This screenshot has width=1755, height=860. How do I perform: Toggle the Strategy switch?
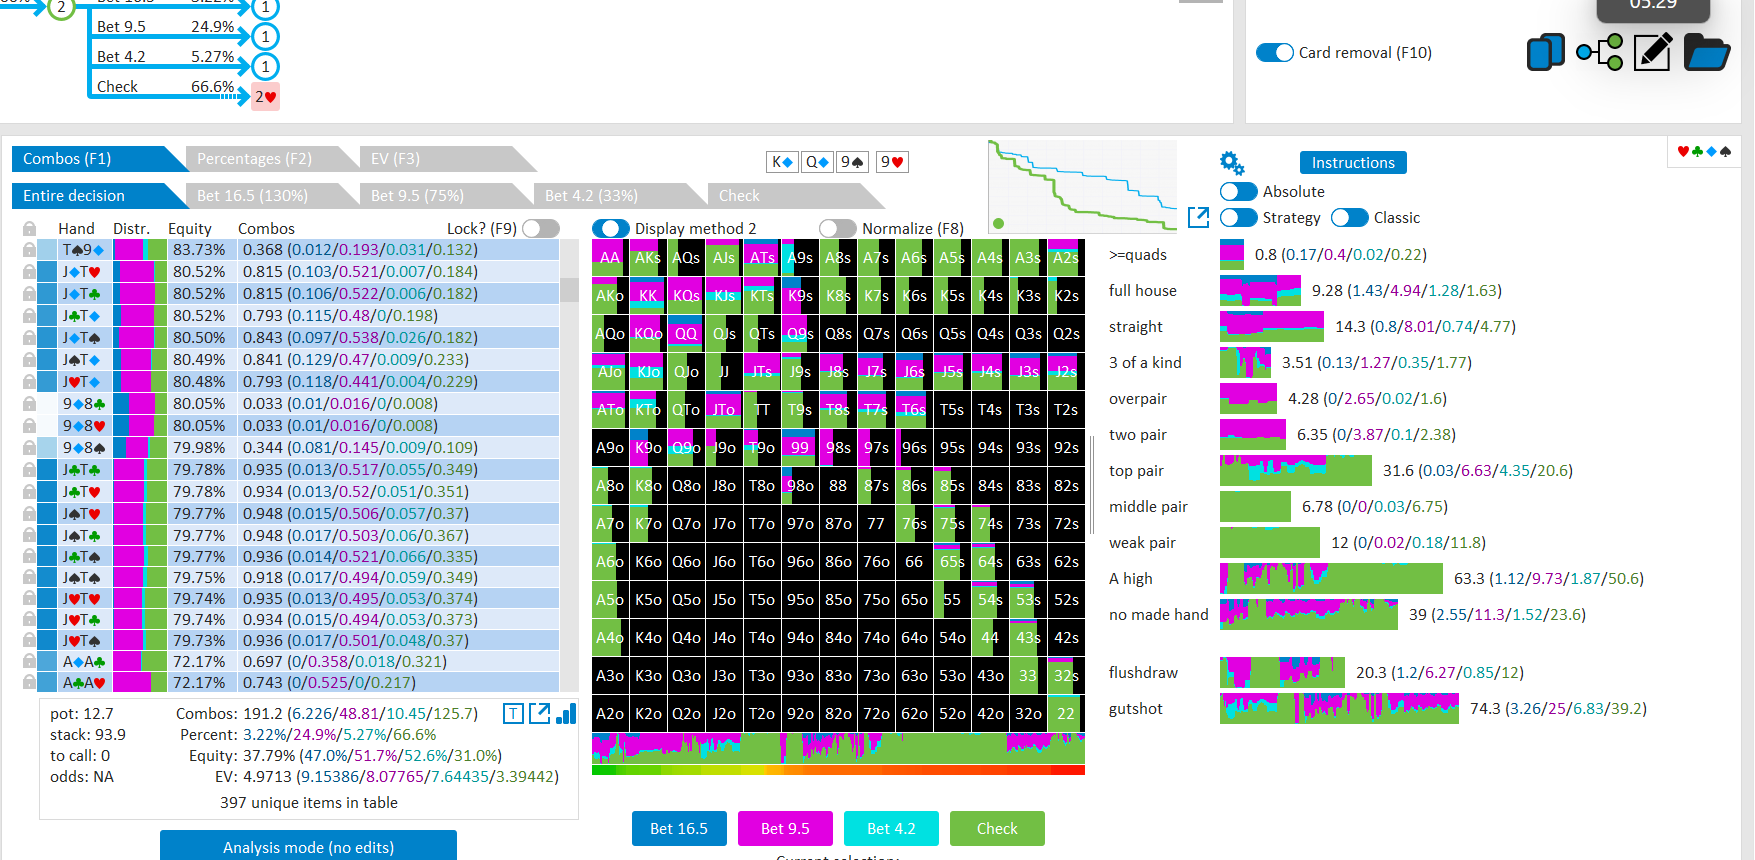(1239, 218)
